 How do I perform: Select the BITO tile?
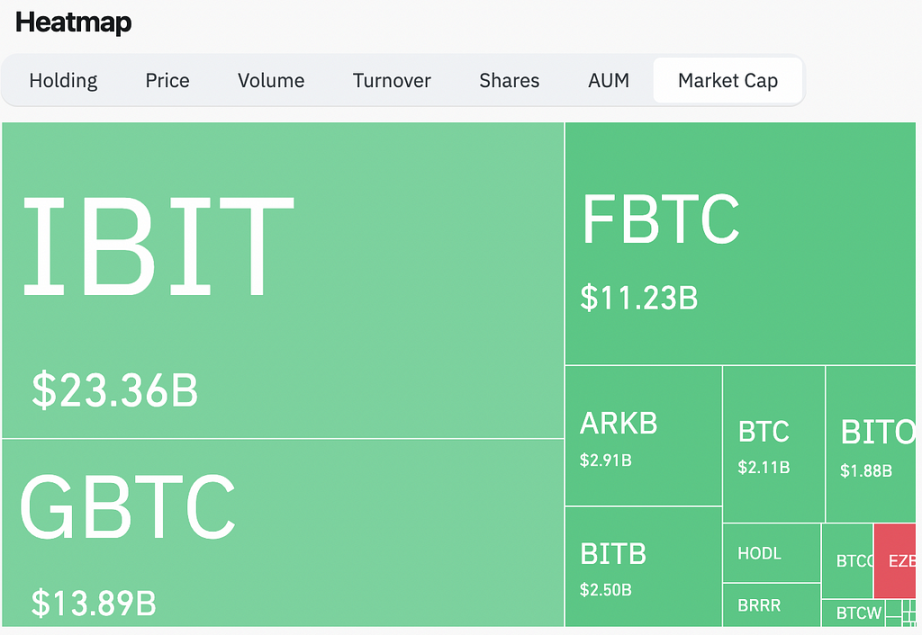871,444
